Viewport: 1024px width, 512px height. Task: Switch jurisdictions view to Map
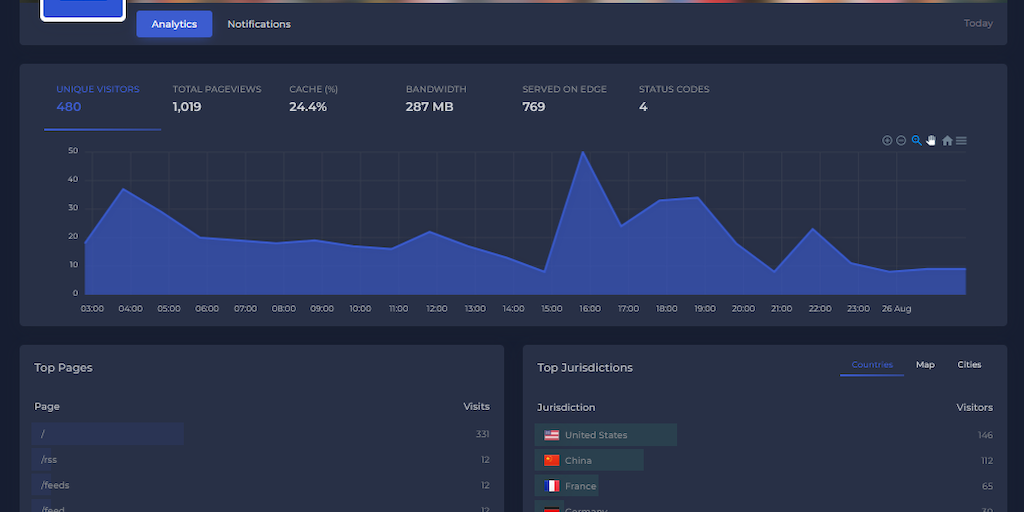(925, 365)
